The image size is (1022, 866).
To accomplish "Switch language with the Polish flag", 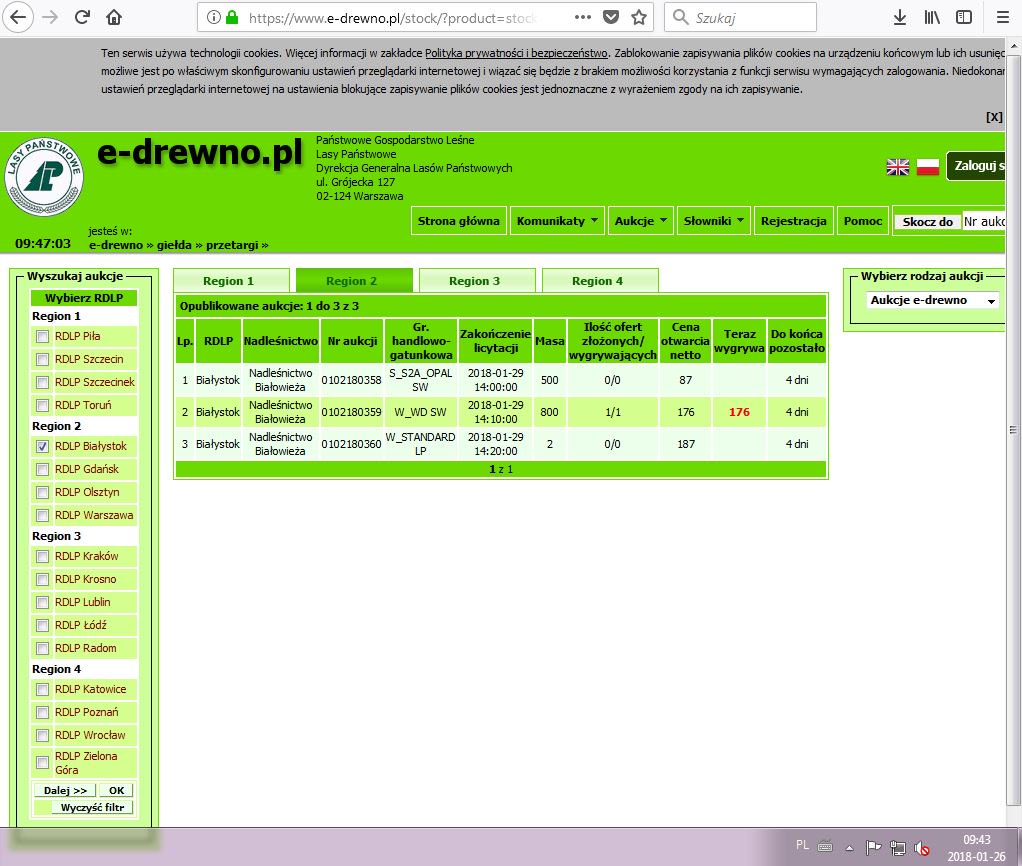I will 927,167.
